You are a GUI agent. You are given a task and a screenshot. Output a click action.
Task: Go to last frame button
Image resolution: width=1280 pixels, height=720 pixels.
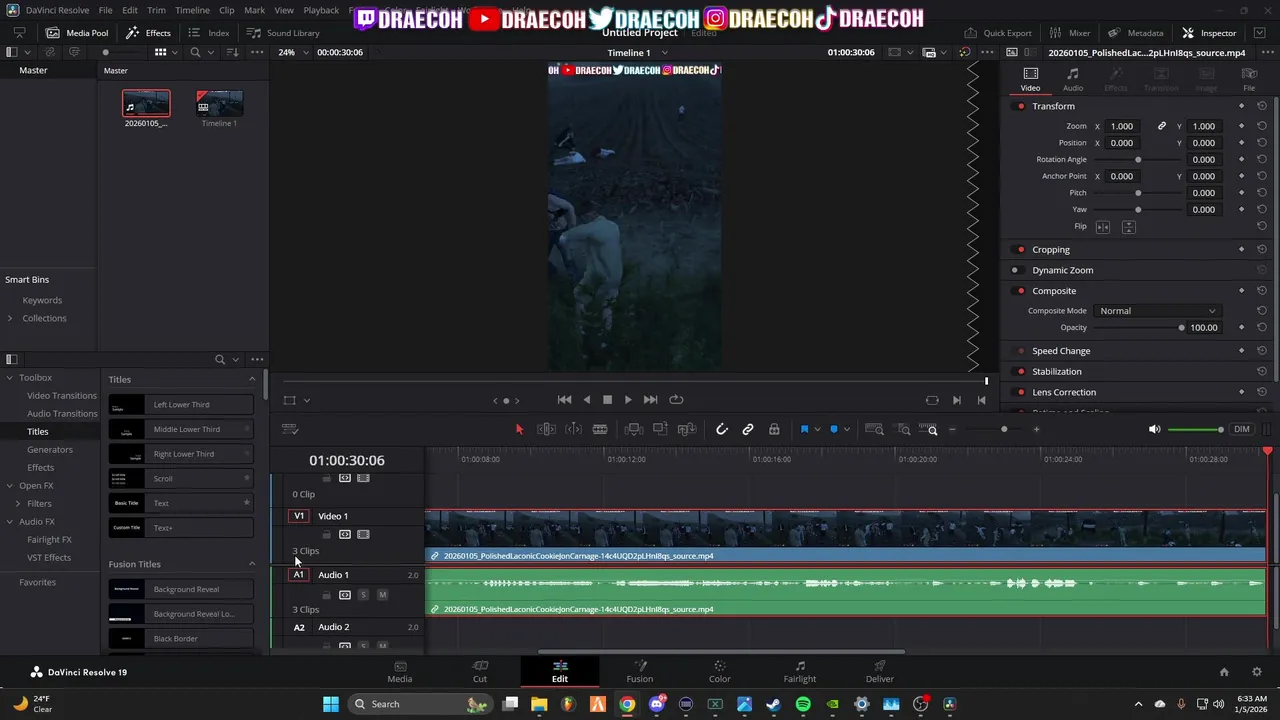point(650,400)
